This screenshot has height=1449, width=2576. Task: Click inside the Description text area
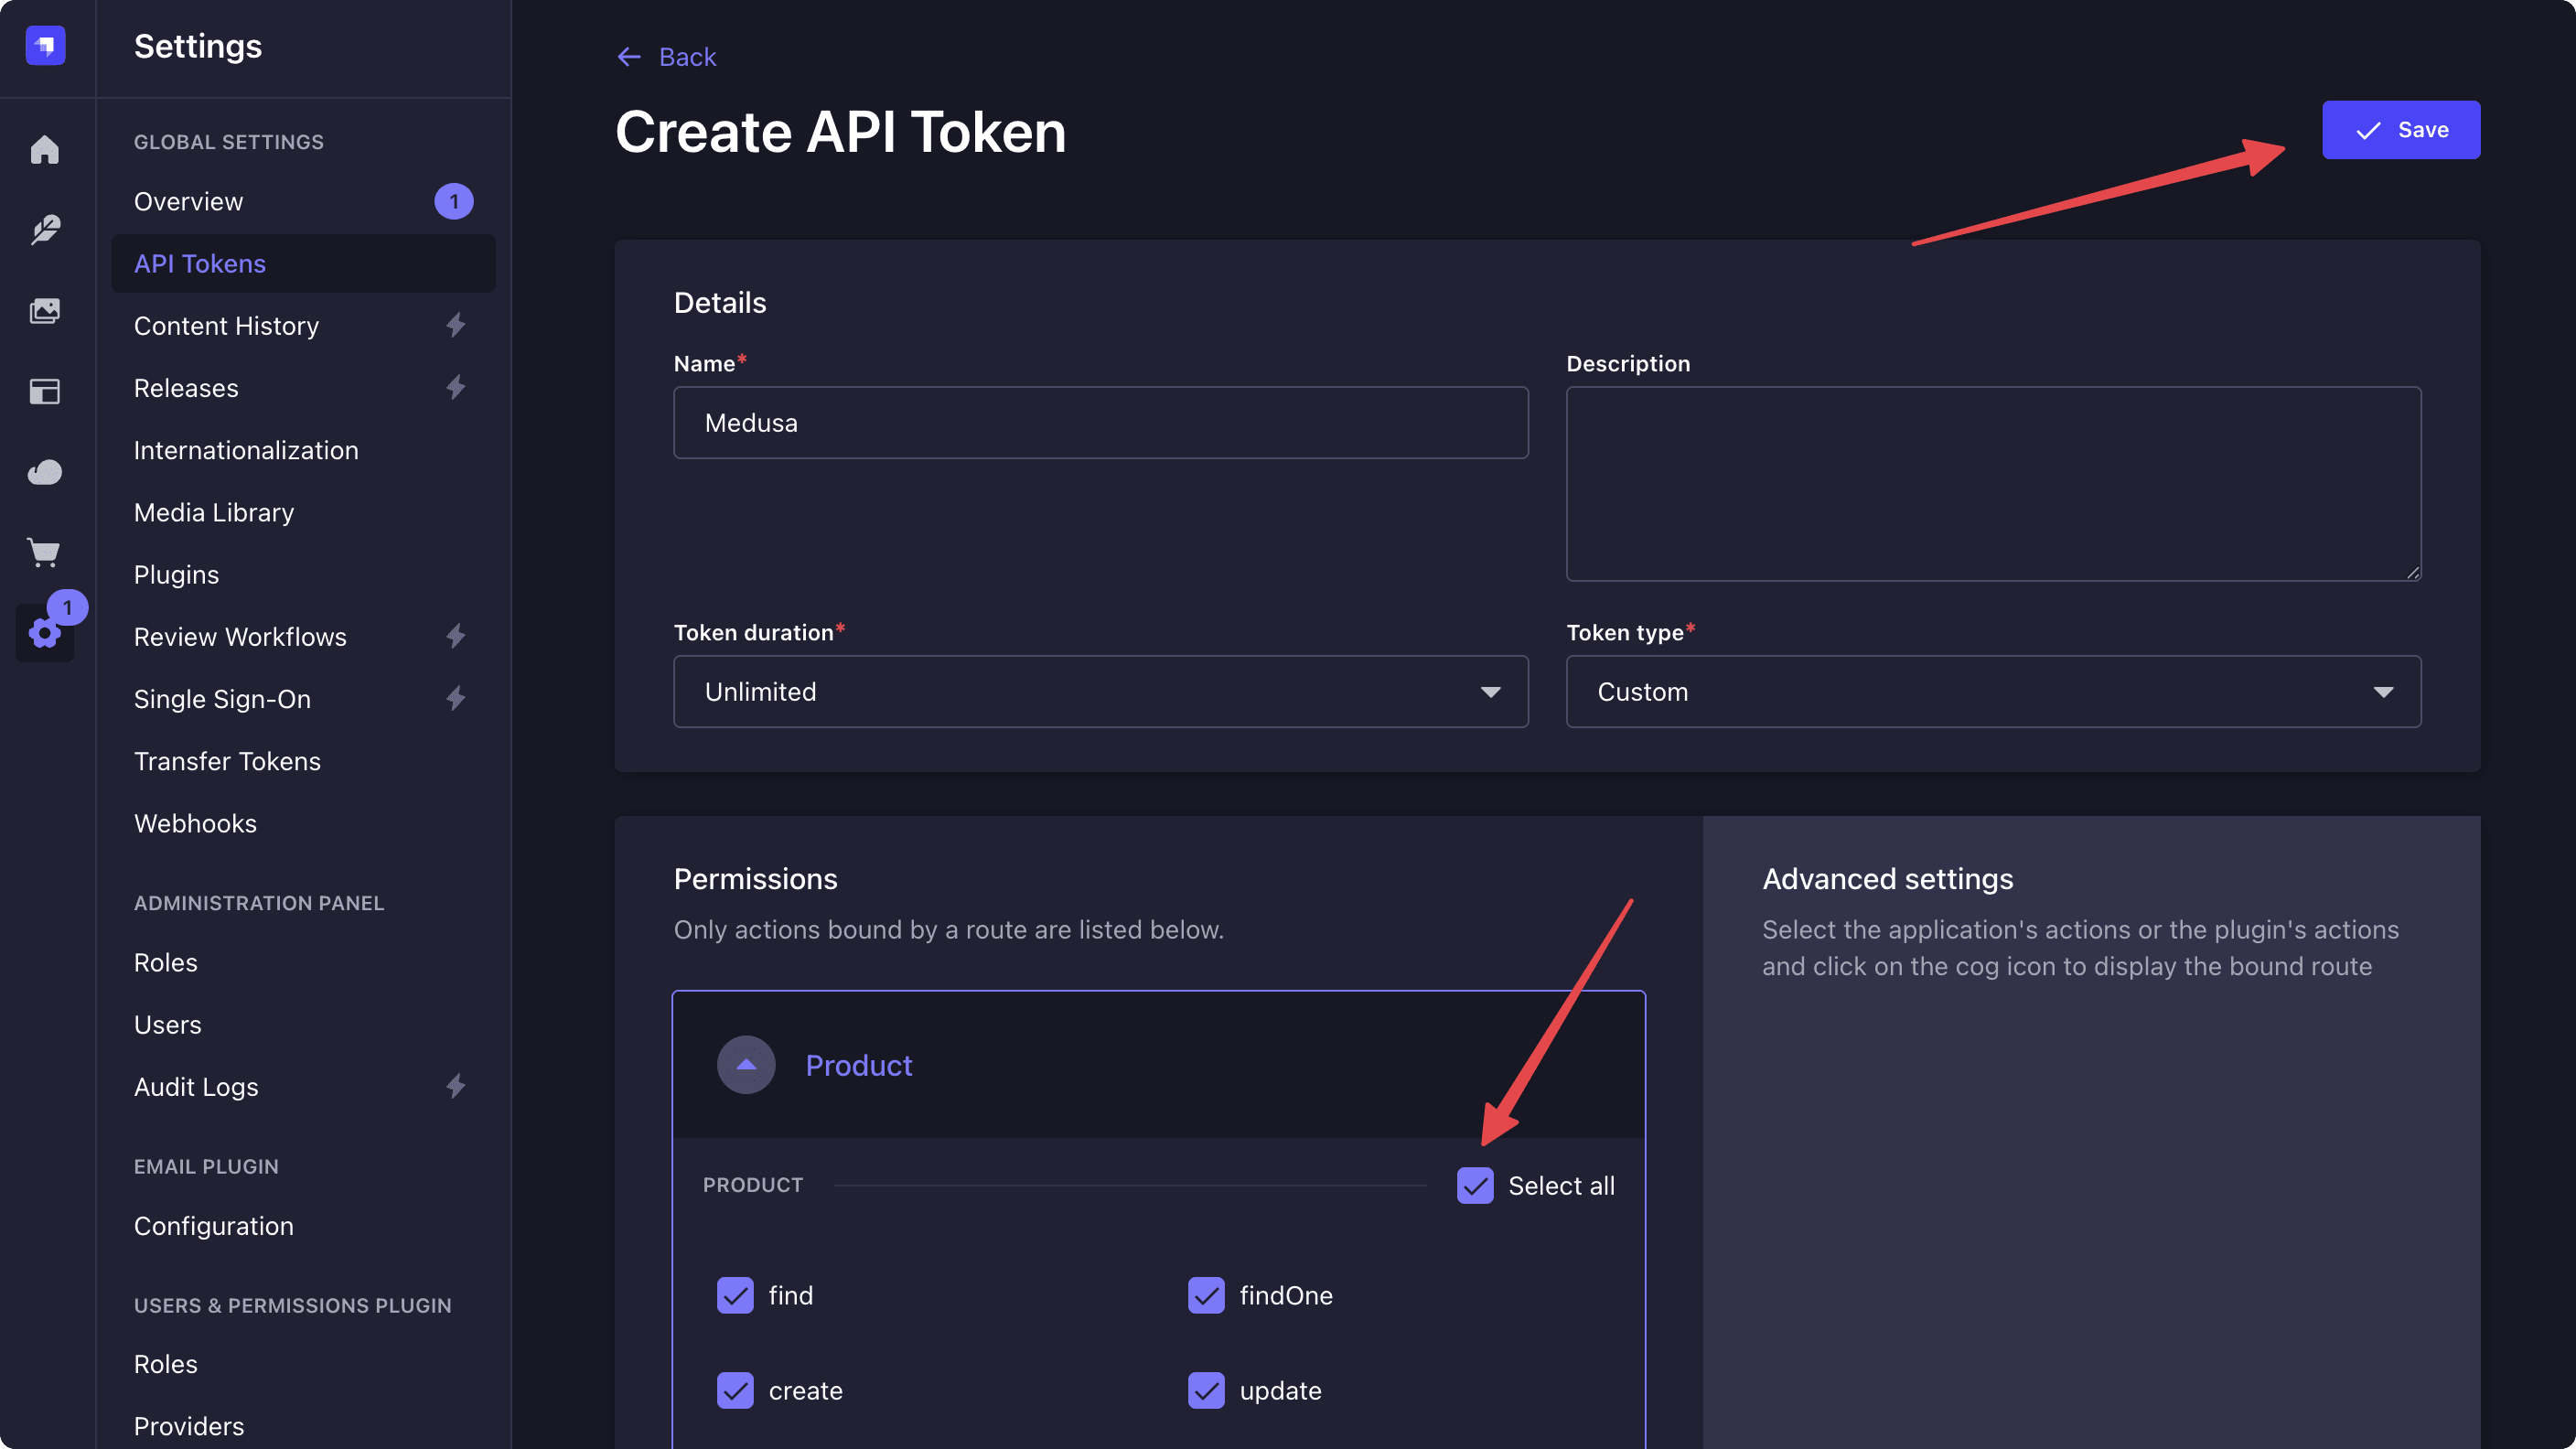[x=1992, y=485]
